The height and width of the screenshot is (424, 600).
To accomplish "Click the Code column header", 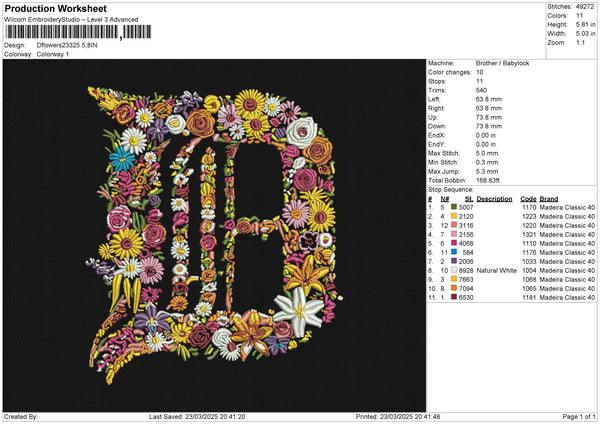I will 528,199.
